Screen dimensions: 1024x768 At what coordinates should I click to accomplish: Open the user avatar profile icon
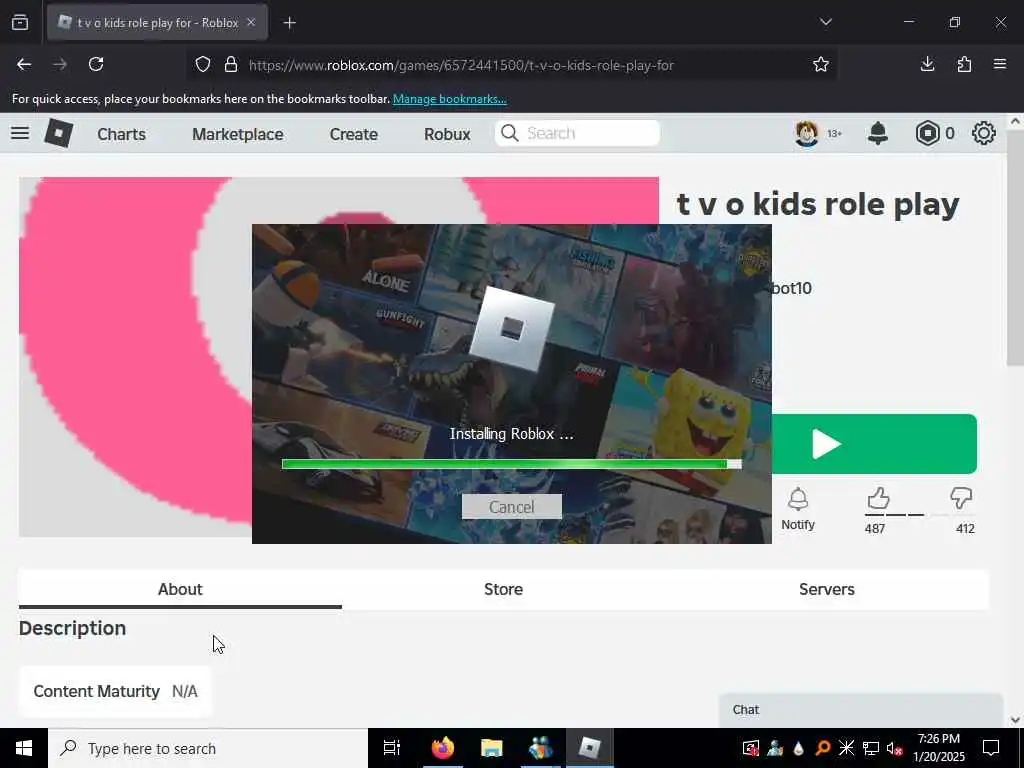coord(807,133)
